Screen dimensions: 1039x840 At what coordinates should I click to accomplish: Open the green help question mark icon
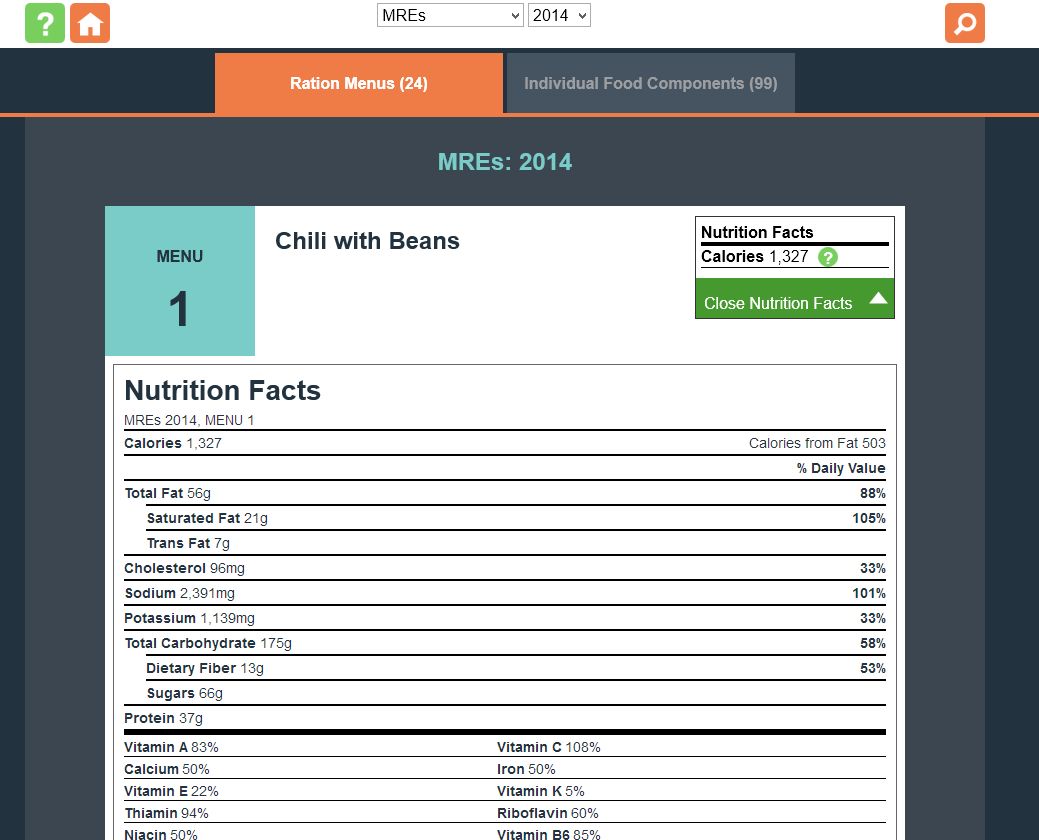[x=45, y=22]
